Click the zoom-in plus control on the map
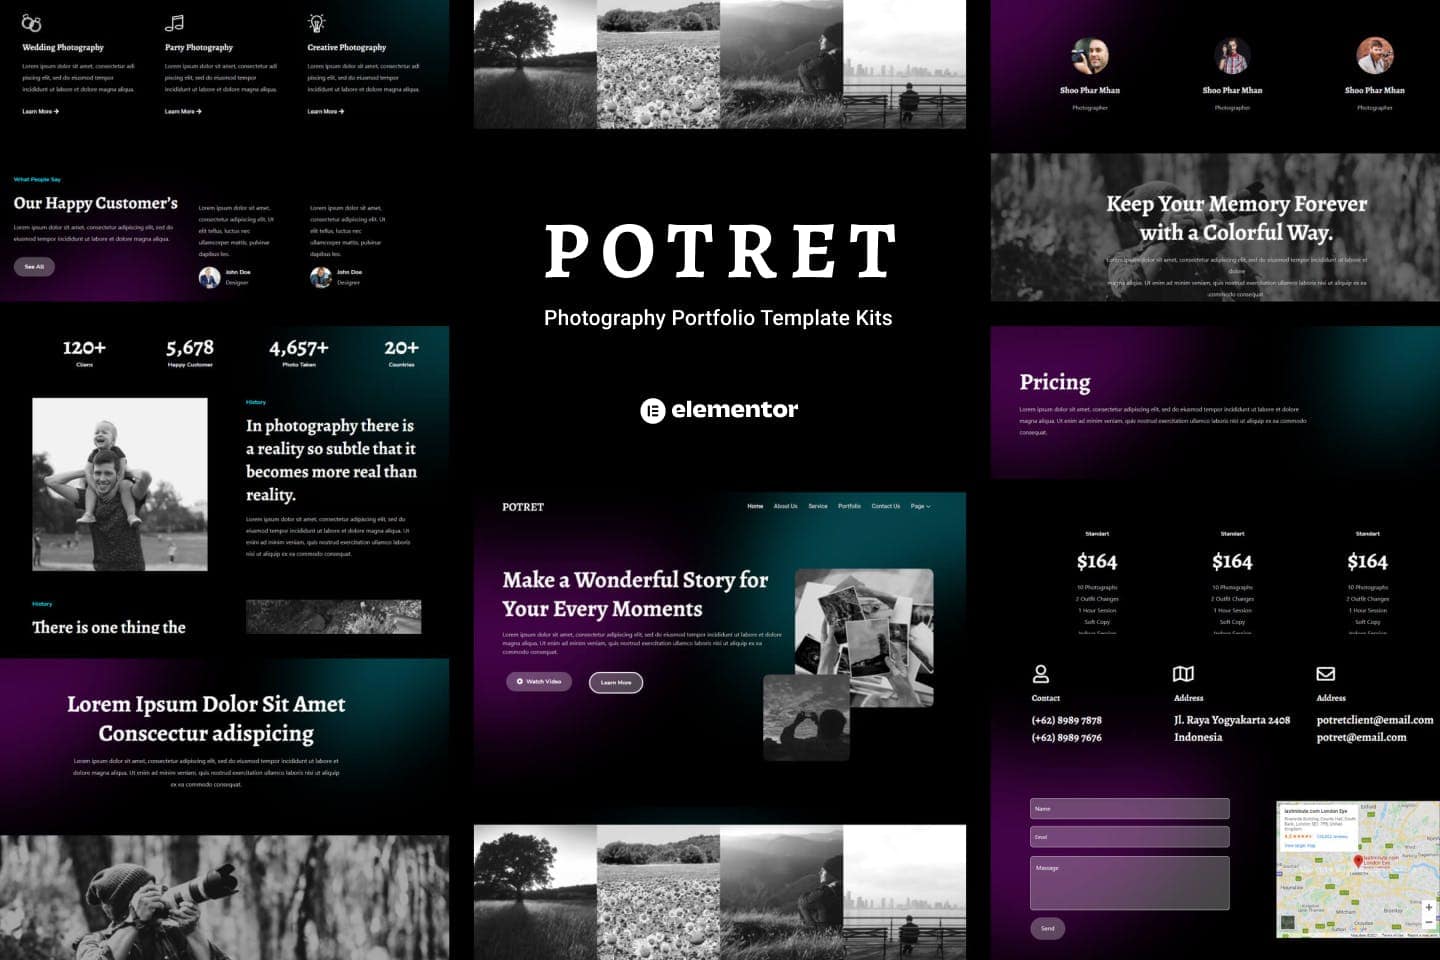Image resolution: width=1440 pixels, height=960 pixels. point(1429,907)
